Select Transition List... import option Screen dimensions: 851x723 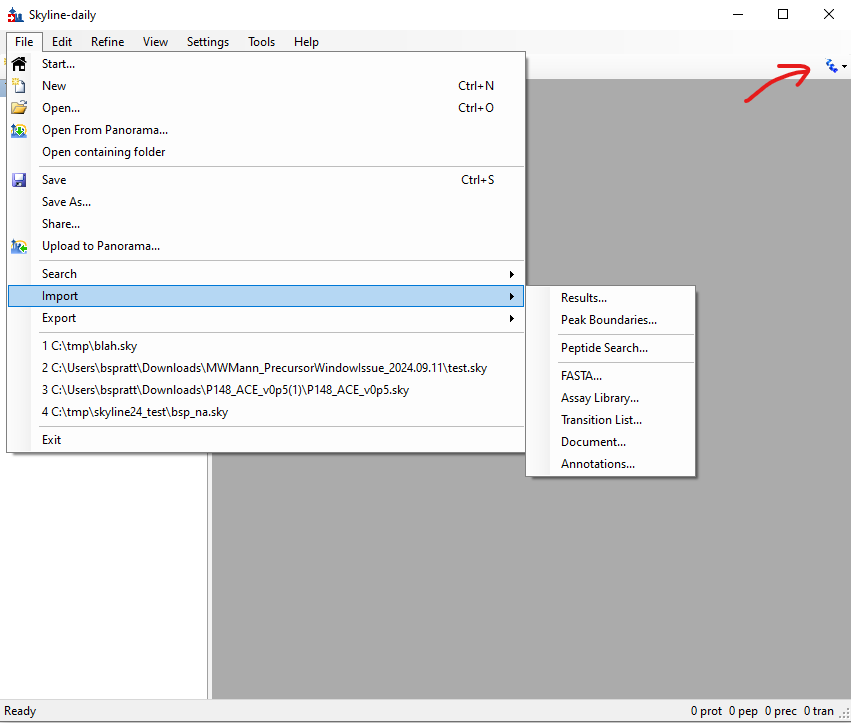[601, 420]
